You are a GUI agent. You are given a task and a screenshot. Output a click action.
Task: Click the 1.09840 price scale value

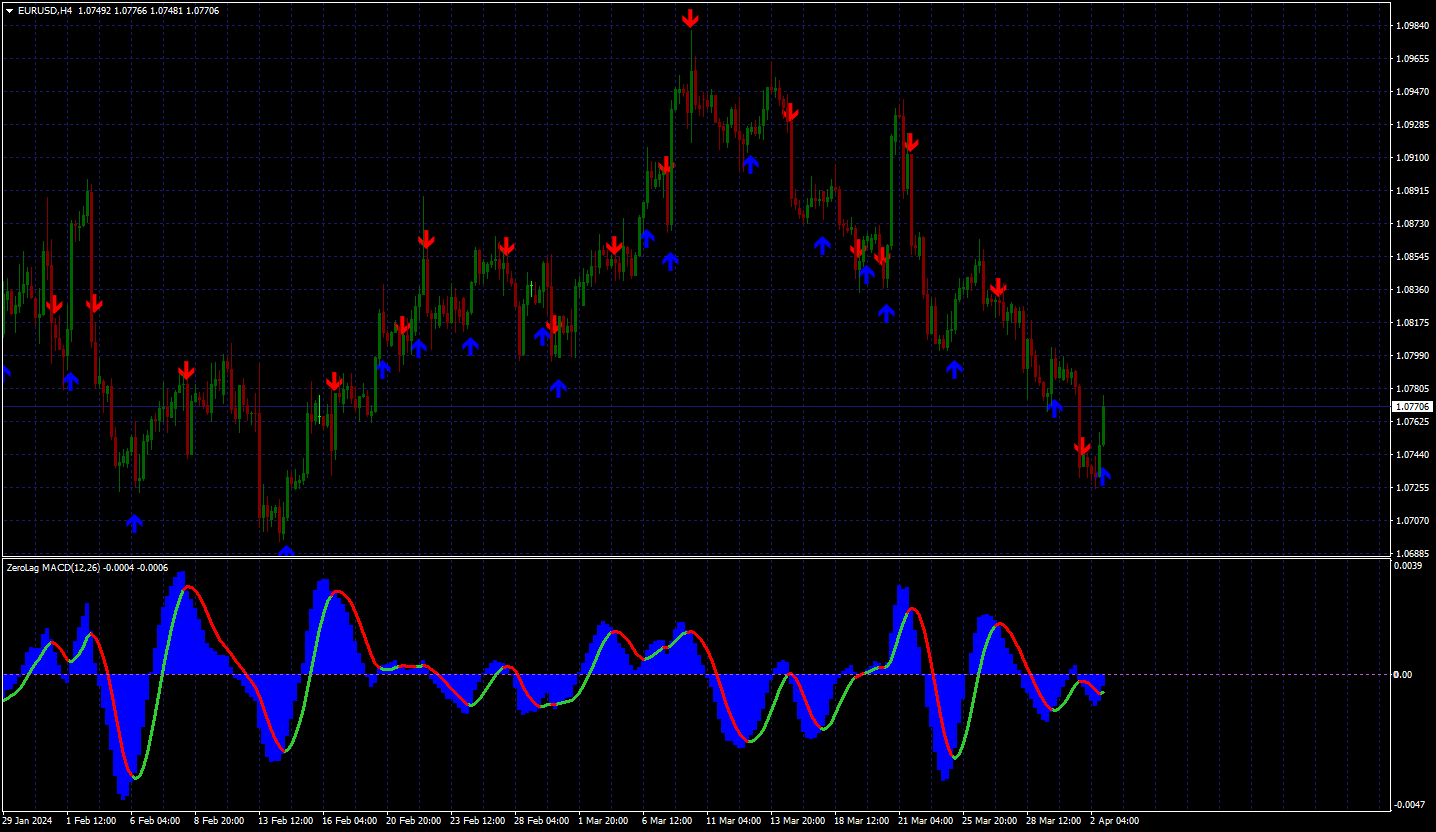[x=1412, y=26]
